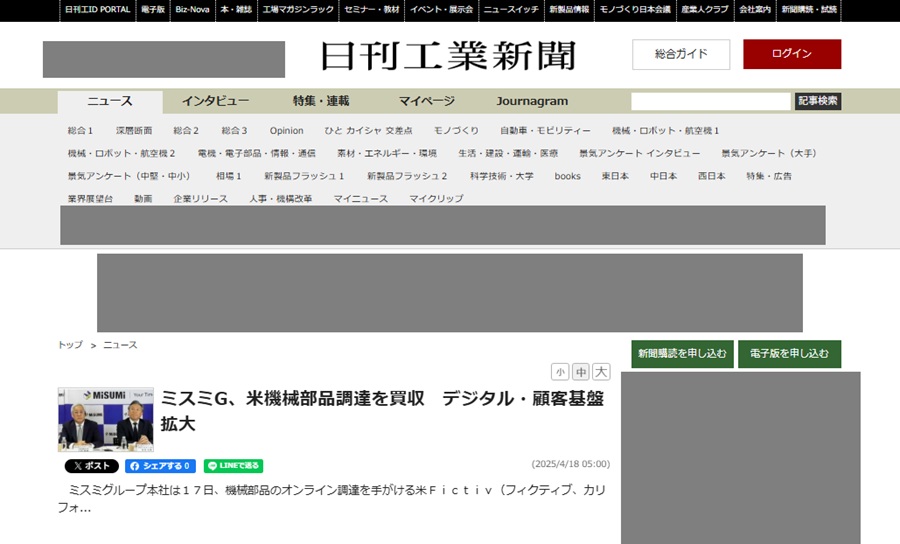Open 産業人クラブ link
This screenshot has height=544, width=900.
[x=705, y=10]
